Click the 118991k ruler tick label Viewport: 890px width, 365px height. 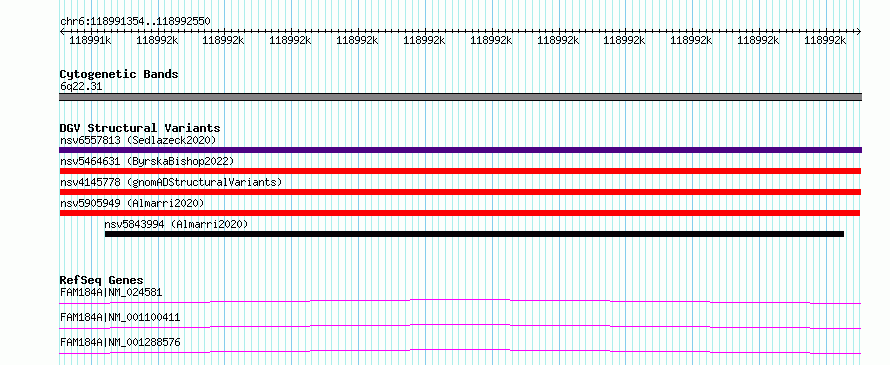(x=90, y=40)
